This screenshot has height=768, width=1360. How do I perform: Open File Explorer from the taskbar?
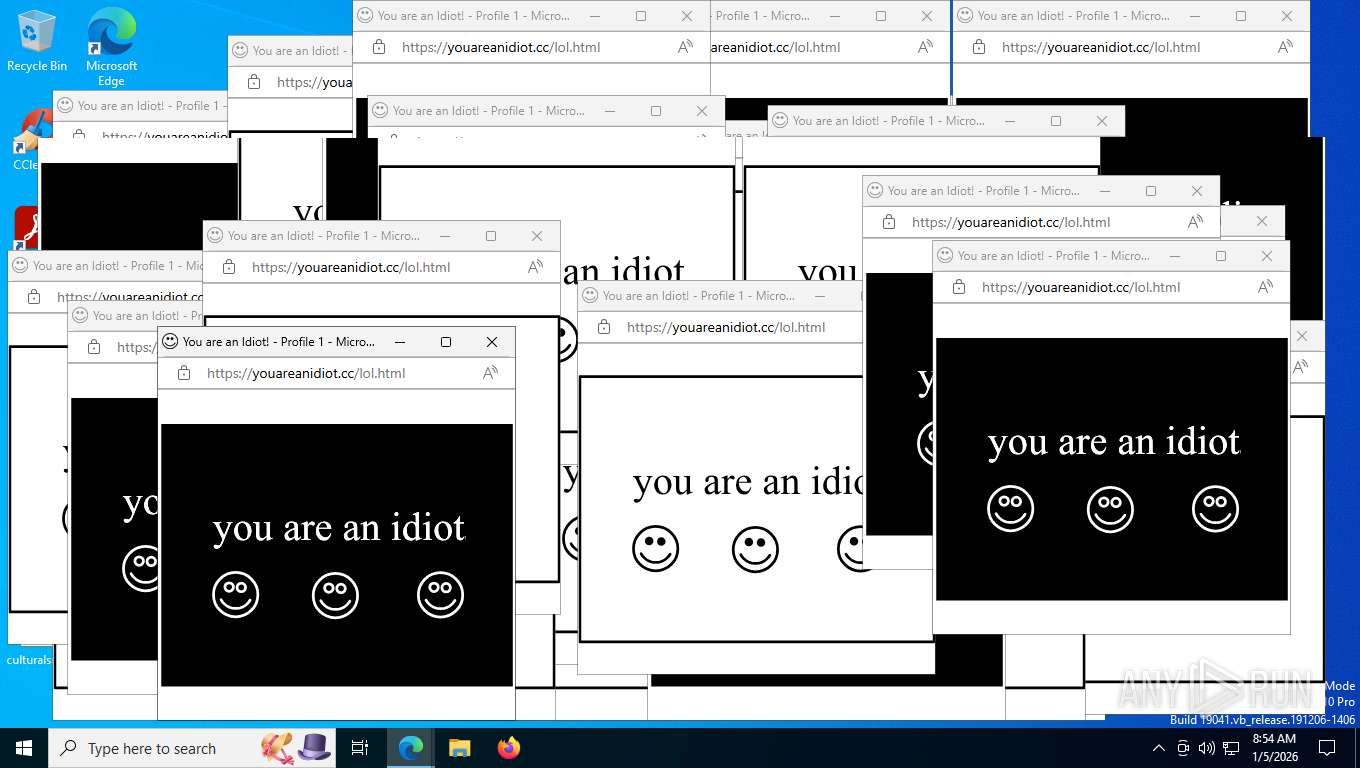tap(460, 748)
